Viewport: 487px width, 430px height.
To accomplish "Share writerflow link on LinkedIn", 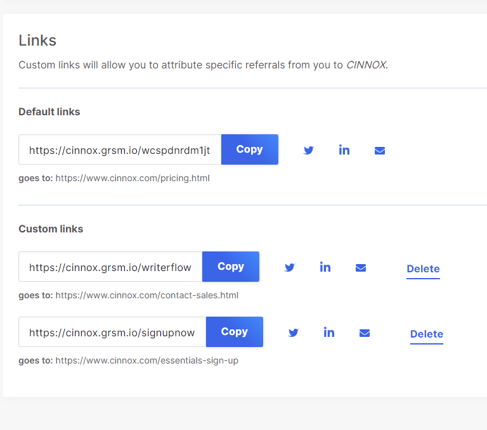I will click(x=325, y=267).
